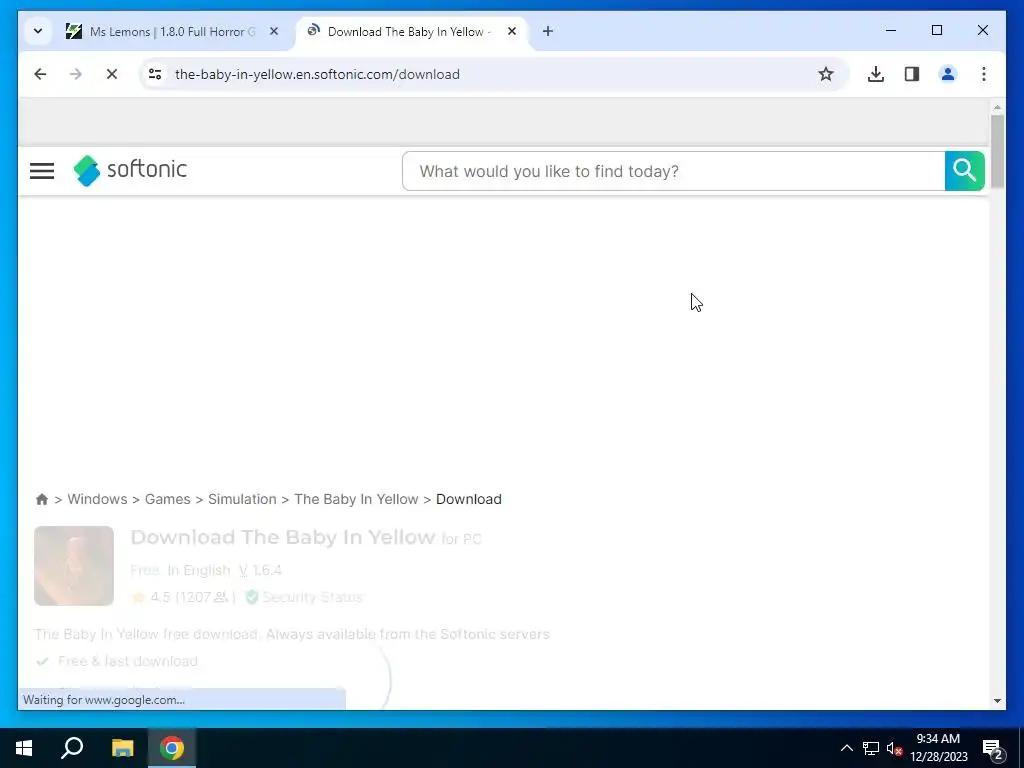Open the notification center icon
The height and width of the screenshot is (768, 1024).
tap(993, 750)
